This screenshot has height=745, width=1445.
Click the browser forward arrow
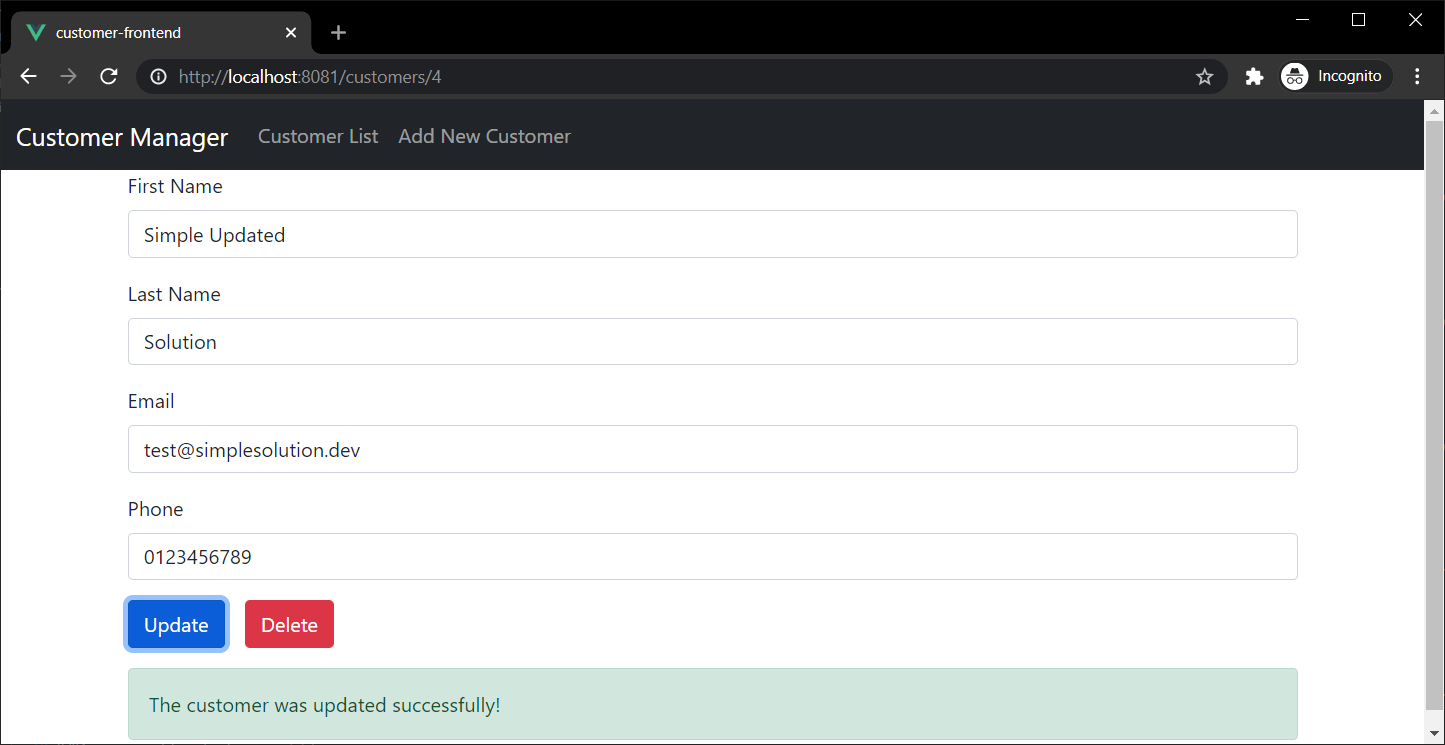point(68,77)
